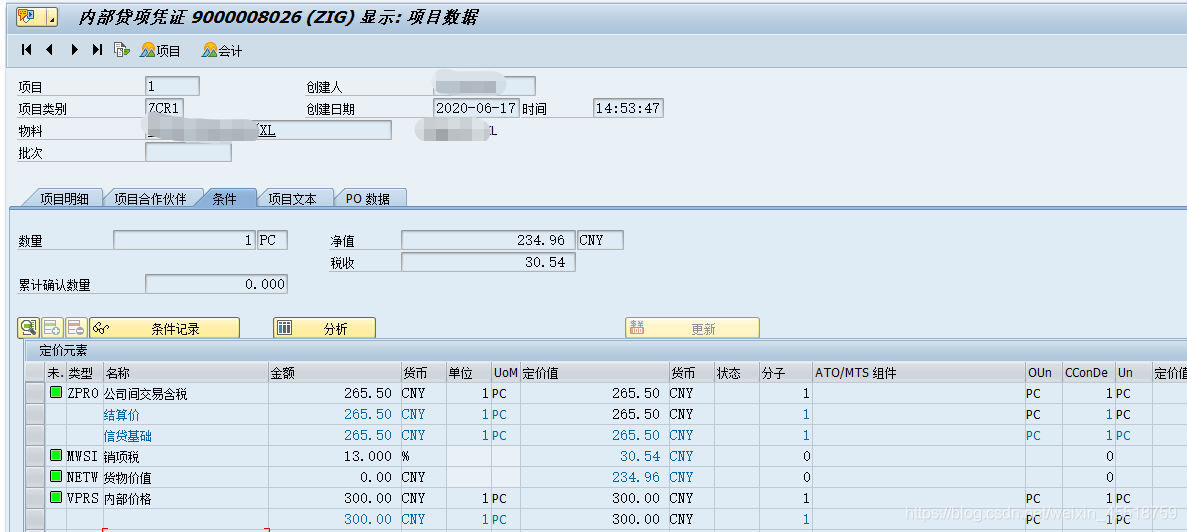The height and width of the screenshot is (532, 1187).
Task: Go to the next item arrow
Action: pyautogui.click(x=74, y=50)
